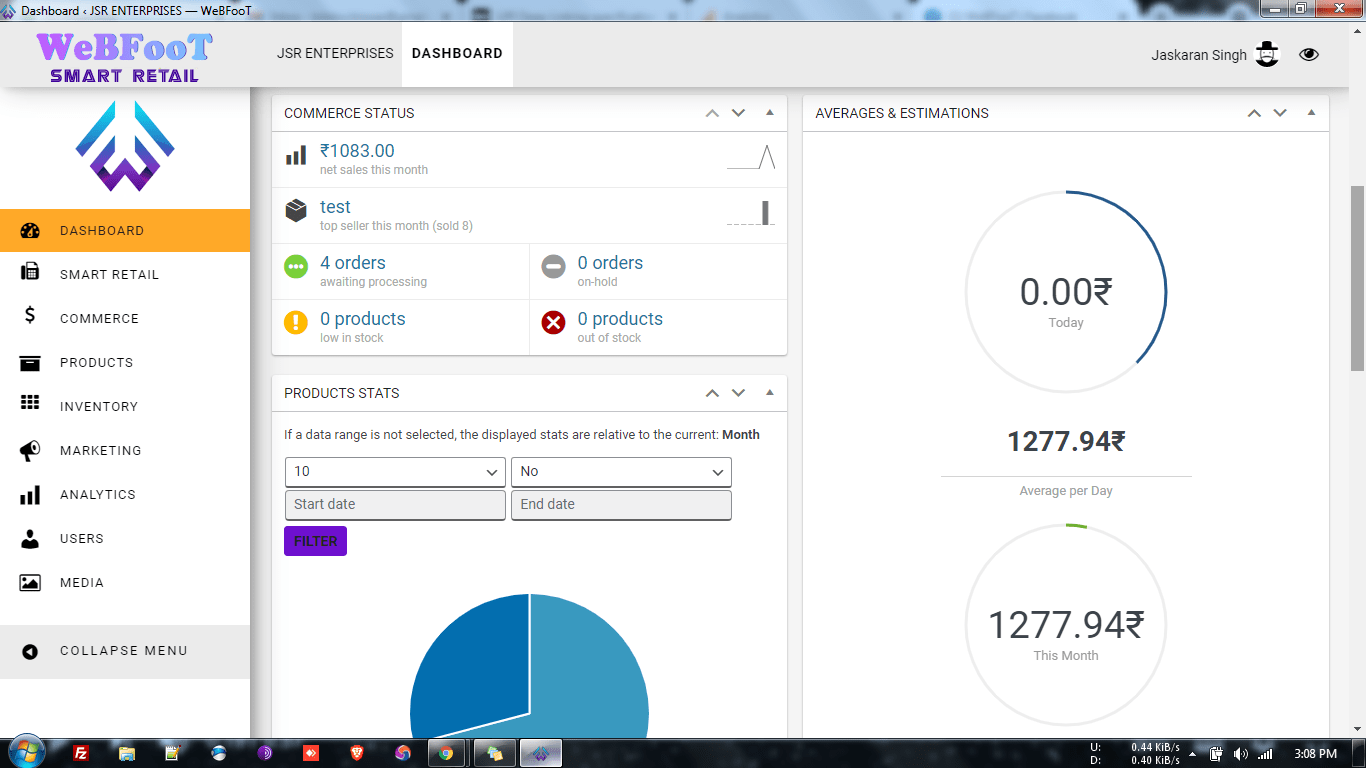Click the user avatar icon beside Jaskaran Singh

1267,54
